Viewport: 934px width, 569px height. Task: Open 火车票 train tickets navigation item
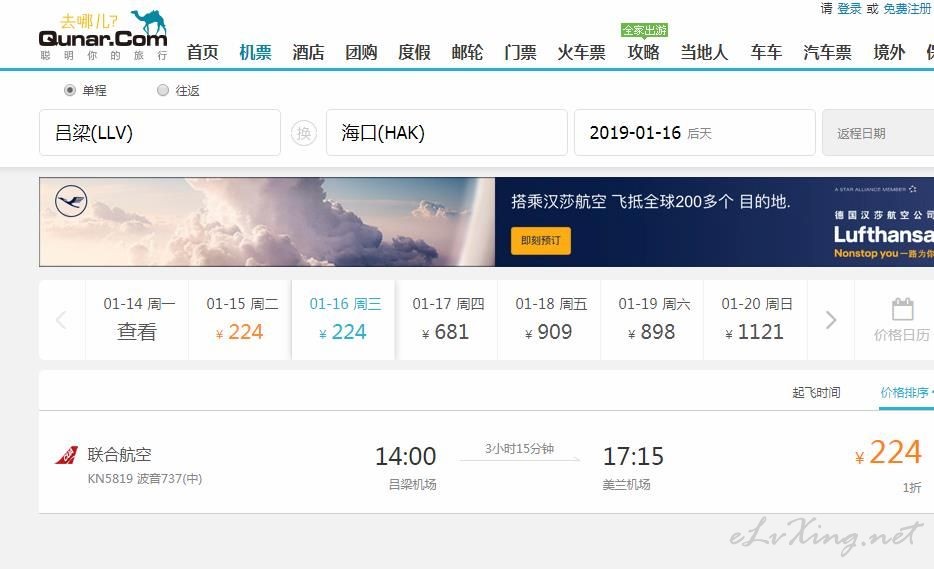coord(581,52)
